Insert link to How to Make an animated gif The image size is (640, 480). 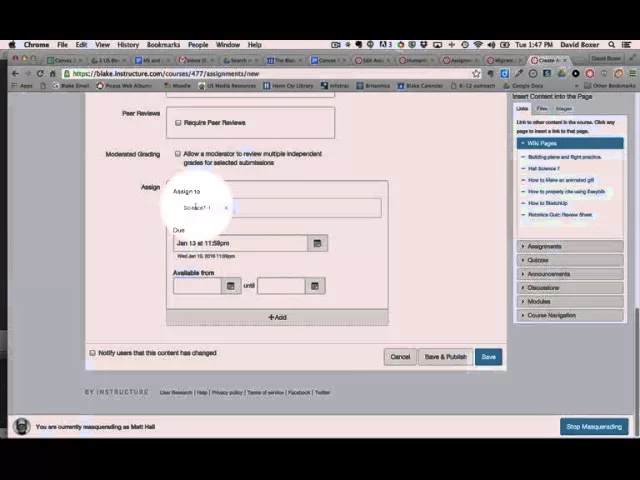(561, 180)
